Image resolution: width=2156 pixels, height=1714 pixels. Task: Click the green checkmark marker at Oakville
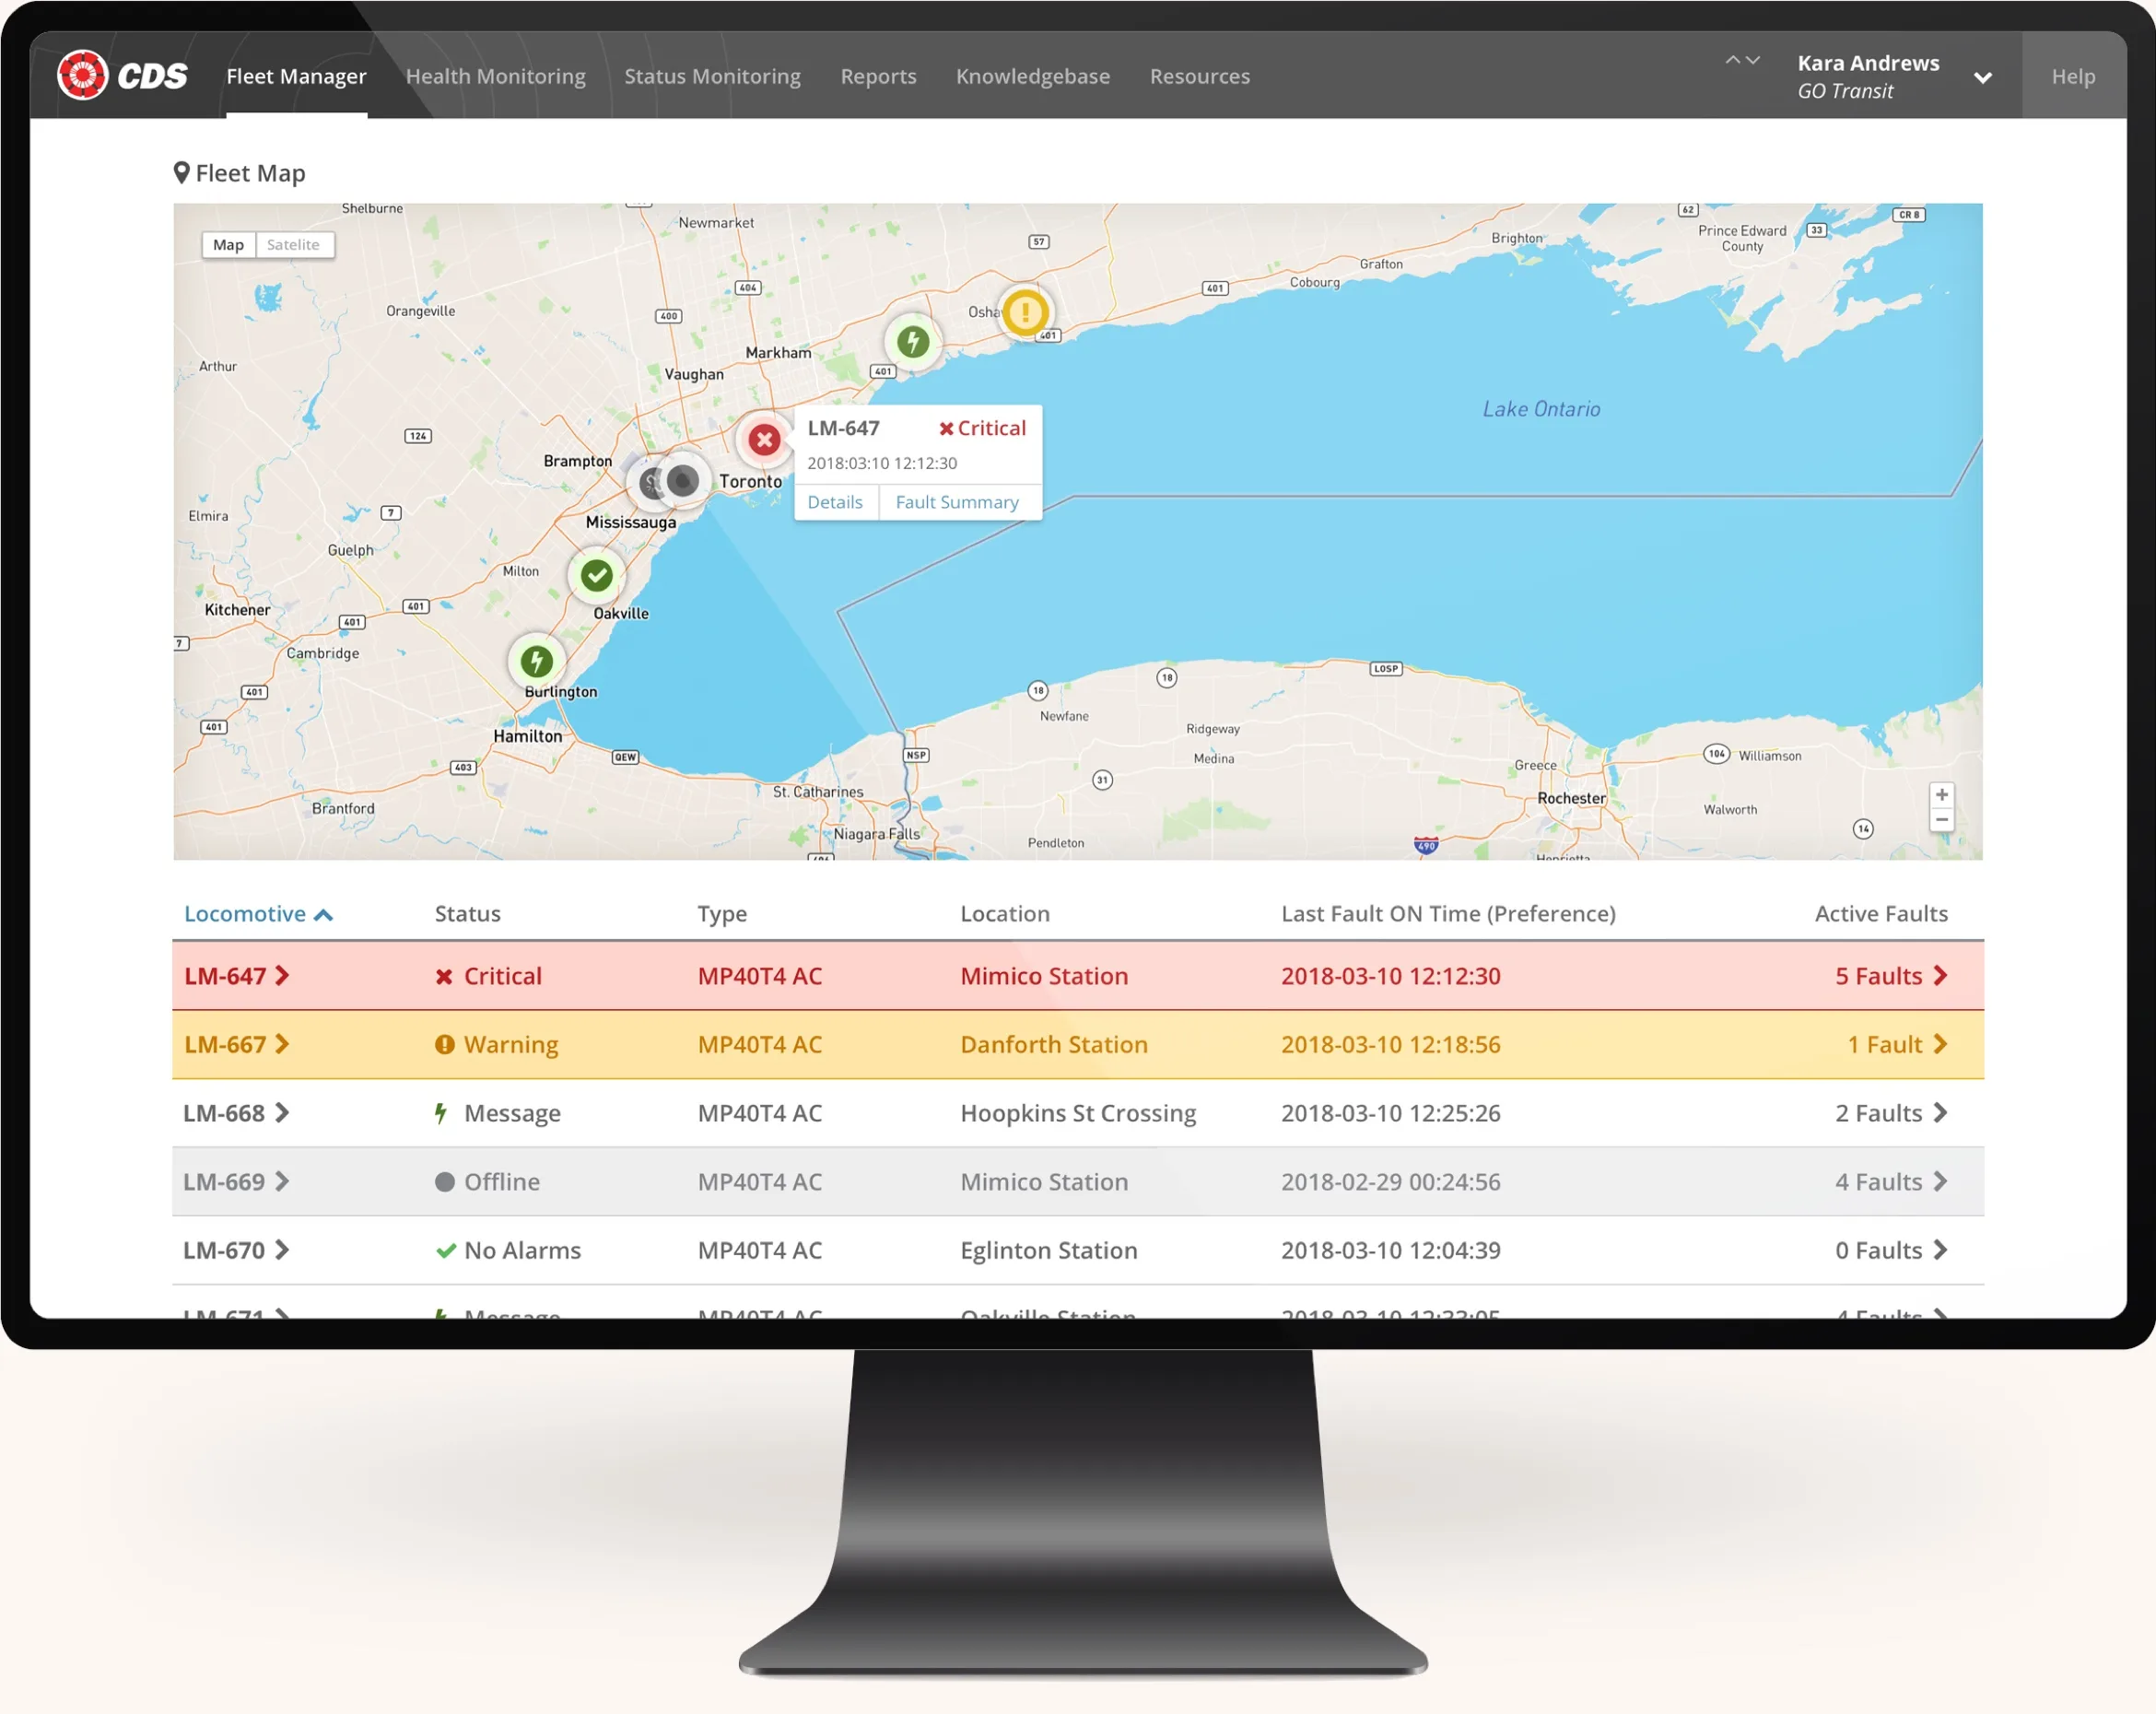(x=597, y=575)
